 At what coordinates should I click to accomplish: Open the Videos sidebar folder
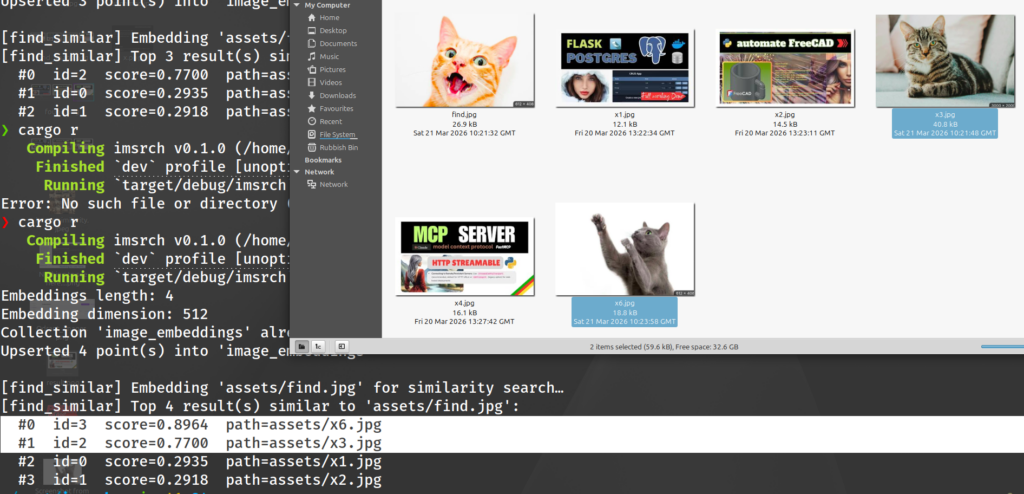pyautogui.click(x=330, y=82)
